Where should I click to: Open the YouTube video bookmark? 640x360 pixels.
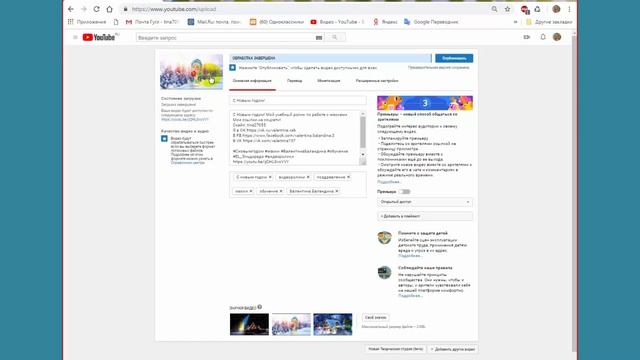point(337,22)
